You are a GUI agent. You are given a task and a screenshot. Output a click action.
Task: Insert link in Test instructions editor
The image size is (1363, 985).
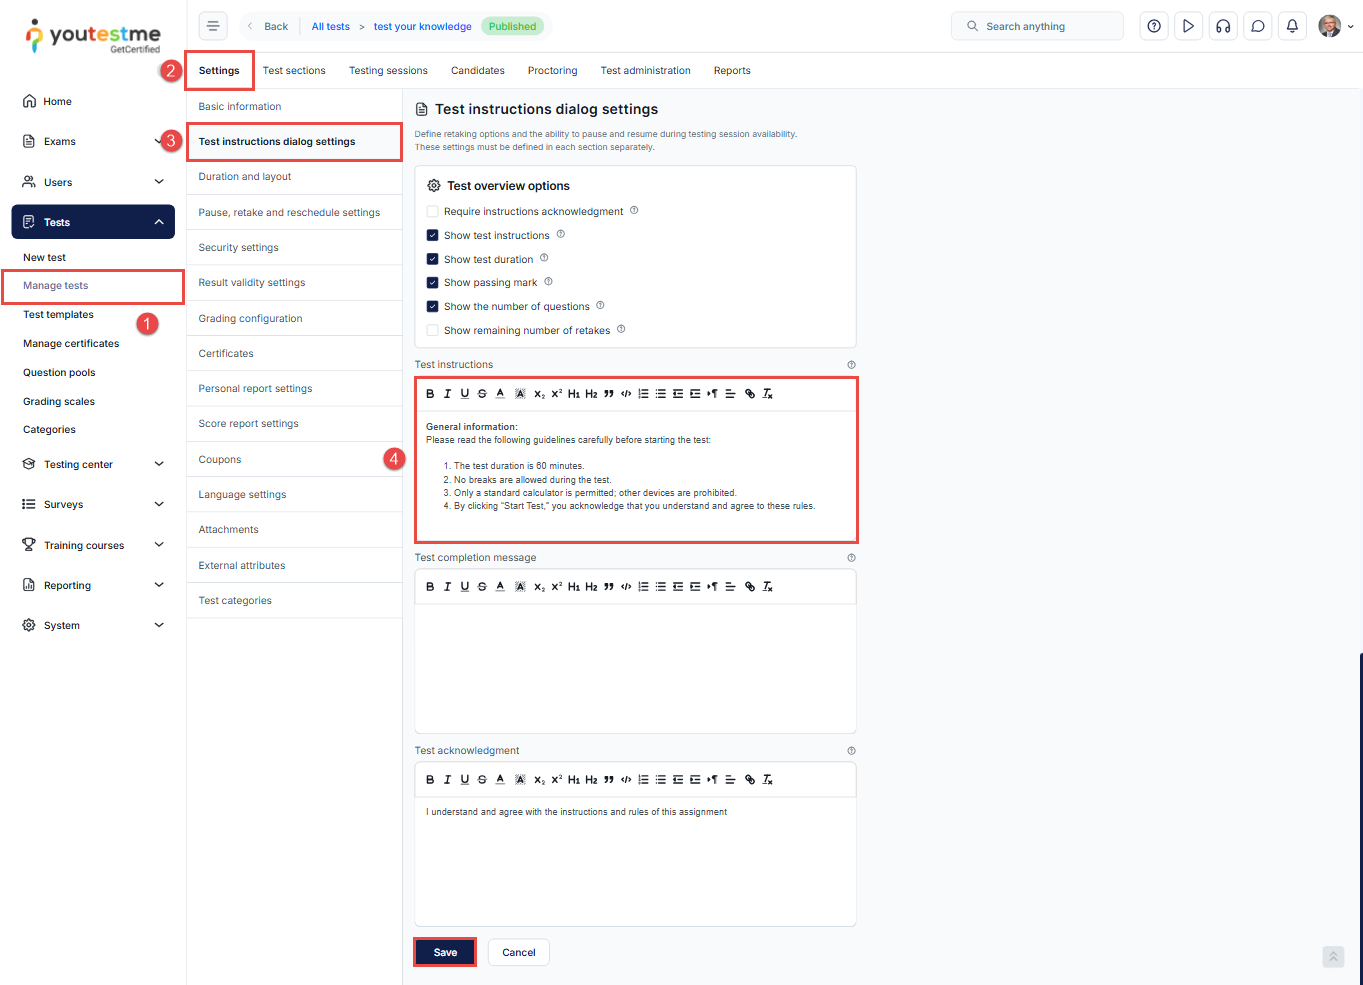coord(750,394)
